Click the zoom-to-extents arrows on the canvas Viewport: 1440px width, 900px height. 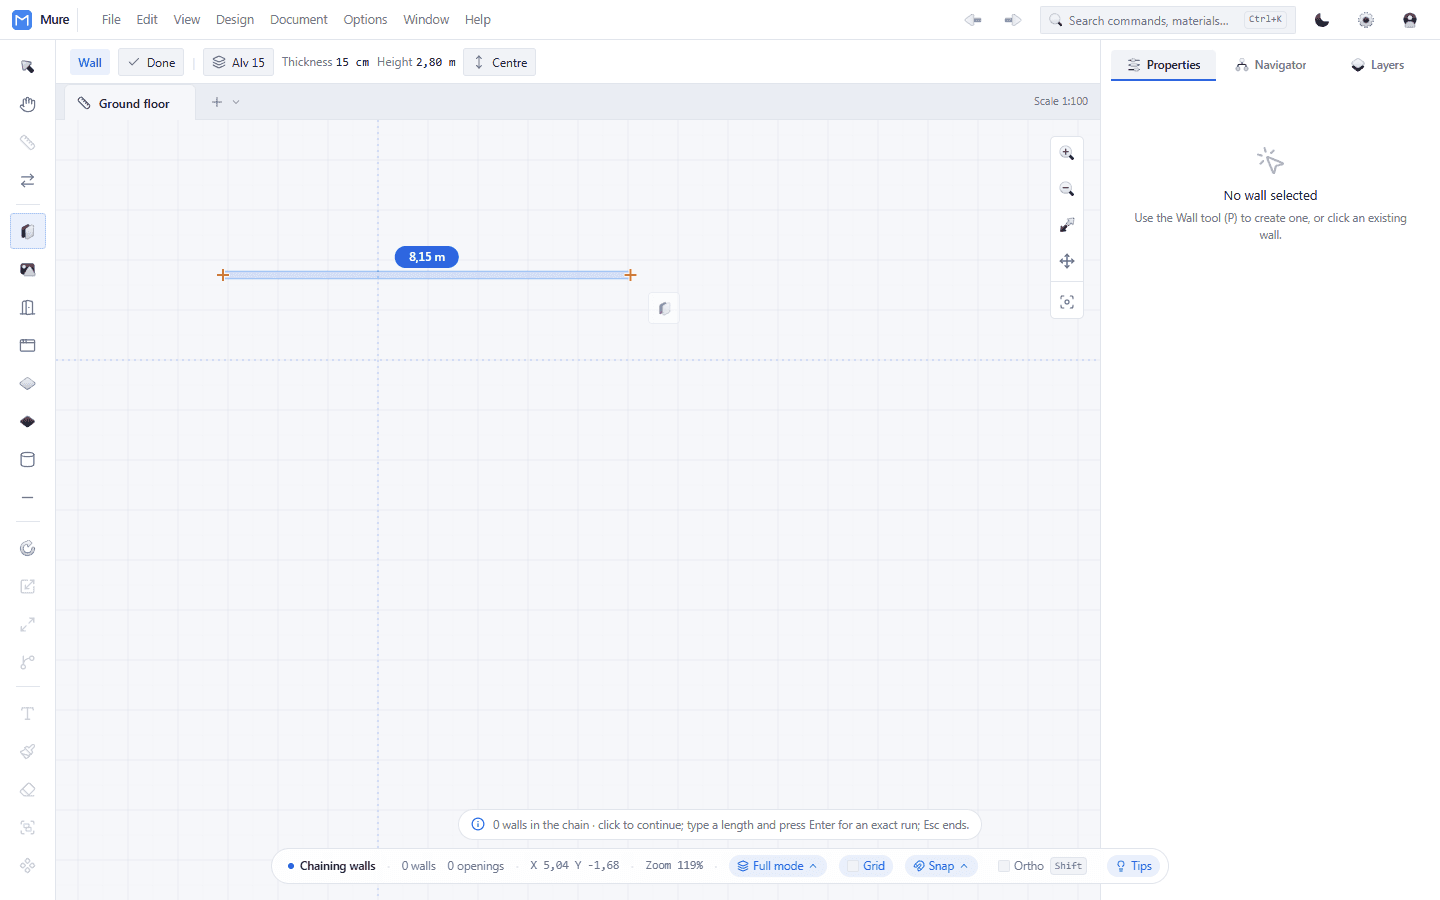click(1067, 225)
